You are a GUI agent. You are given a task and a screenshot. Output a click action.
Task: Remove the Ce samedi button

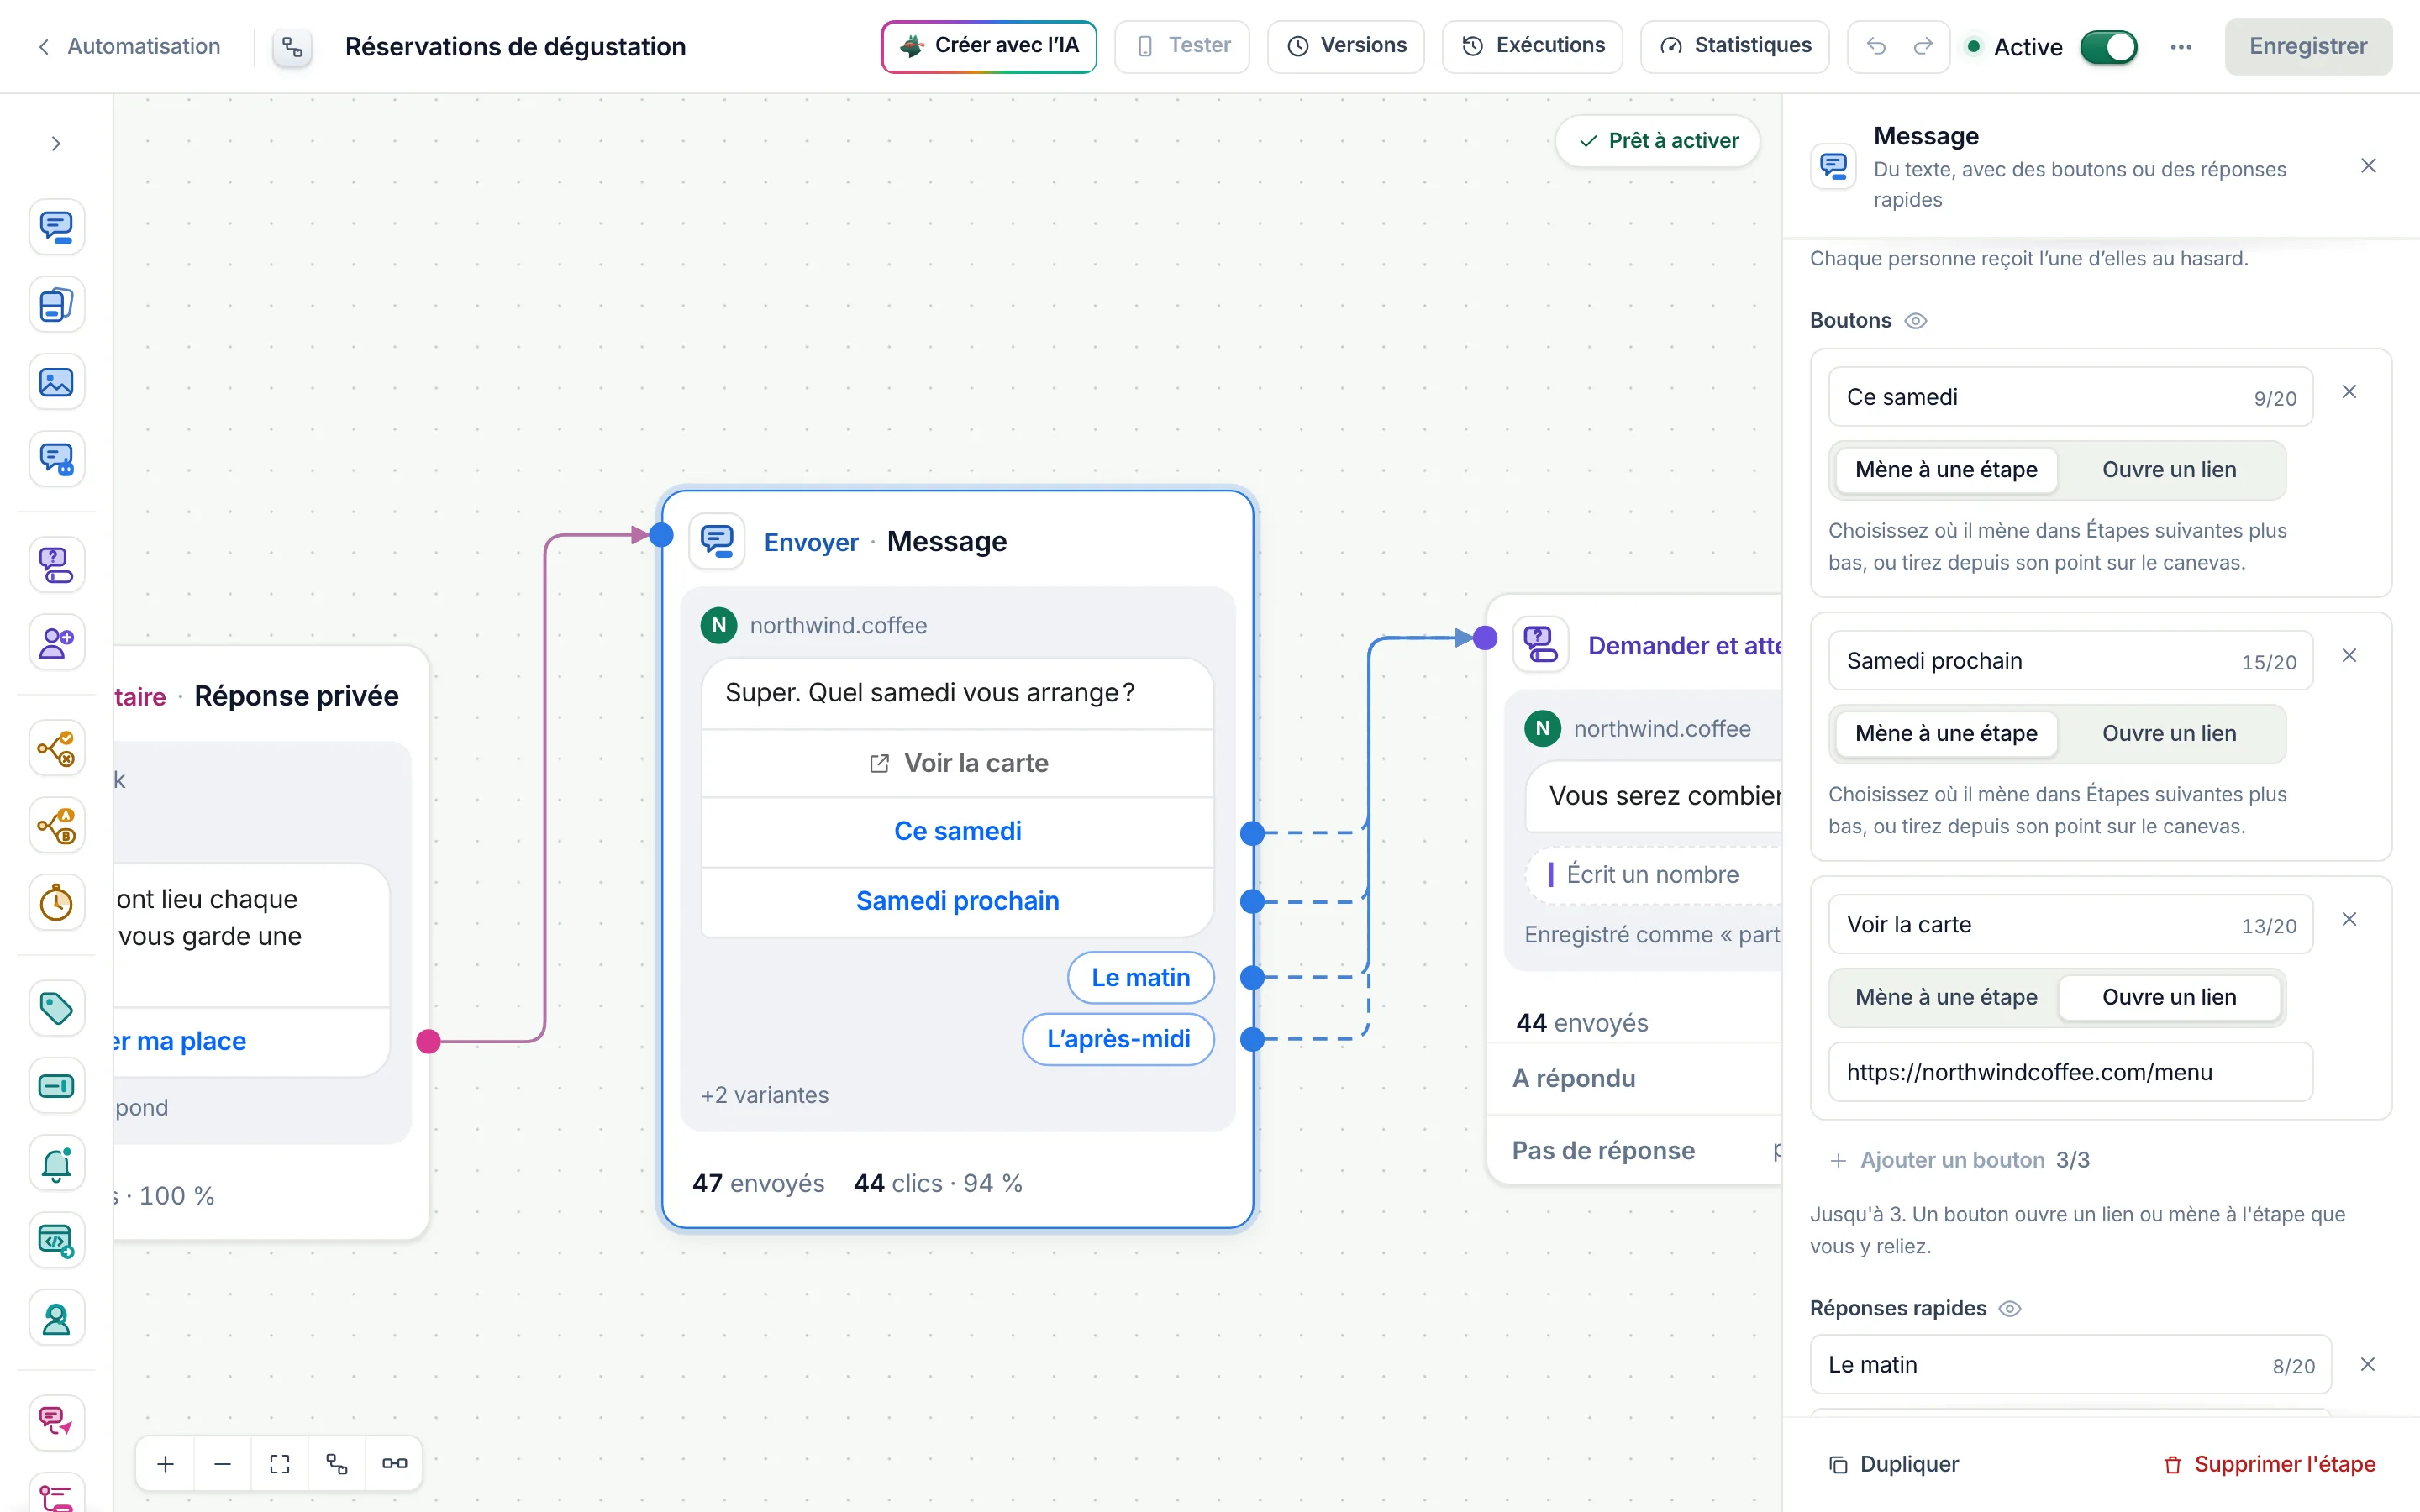2349,392
